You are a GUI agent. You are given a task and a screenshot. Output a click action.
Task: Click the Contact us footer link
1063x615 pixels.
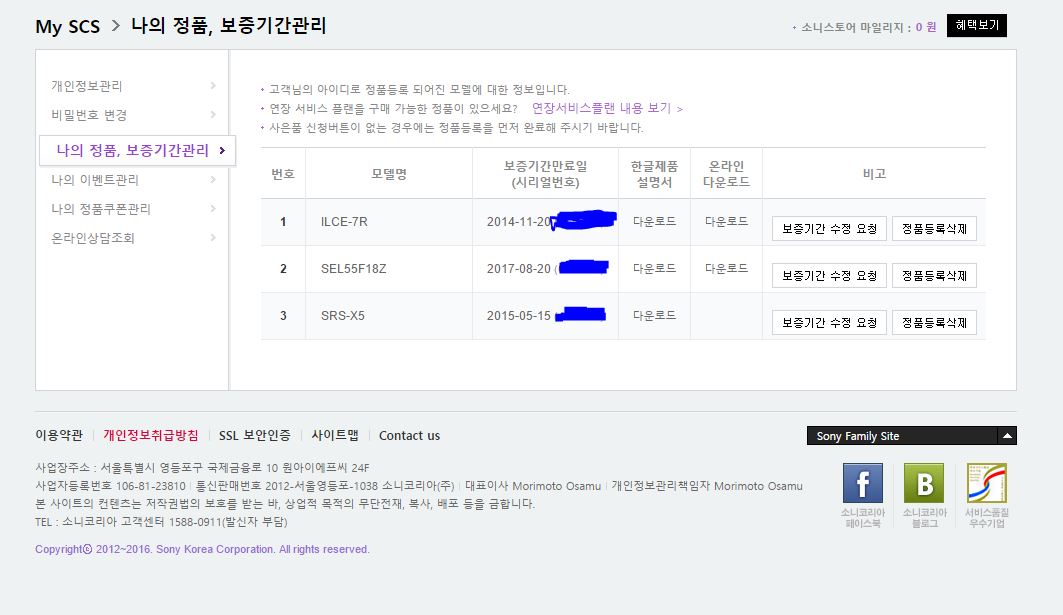click(409, 436)
